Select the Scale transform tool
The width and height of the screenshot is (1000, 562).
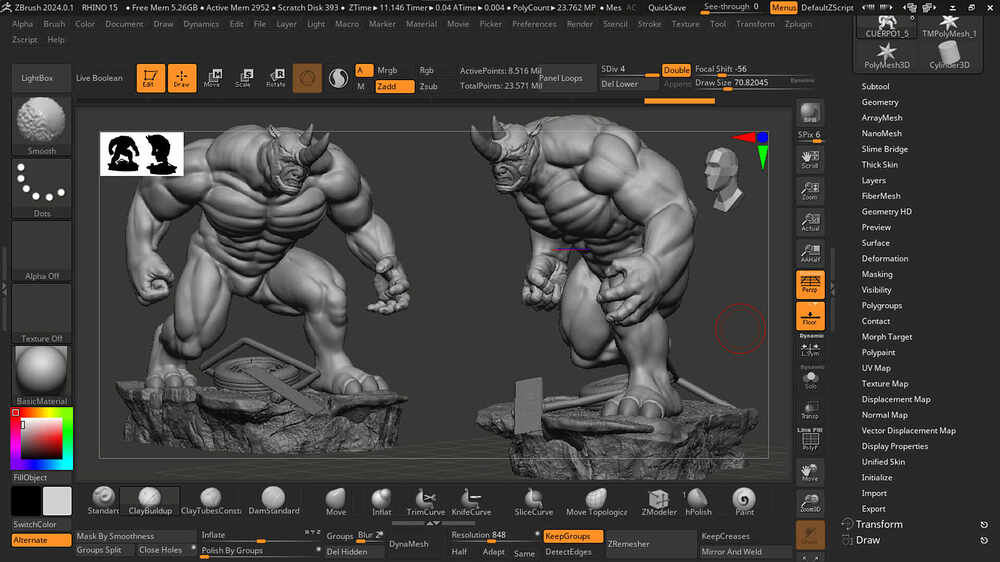click(244, 78)
